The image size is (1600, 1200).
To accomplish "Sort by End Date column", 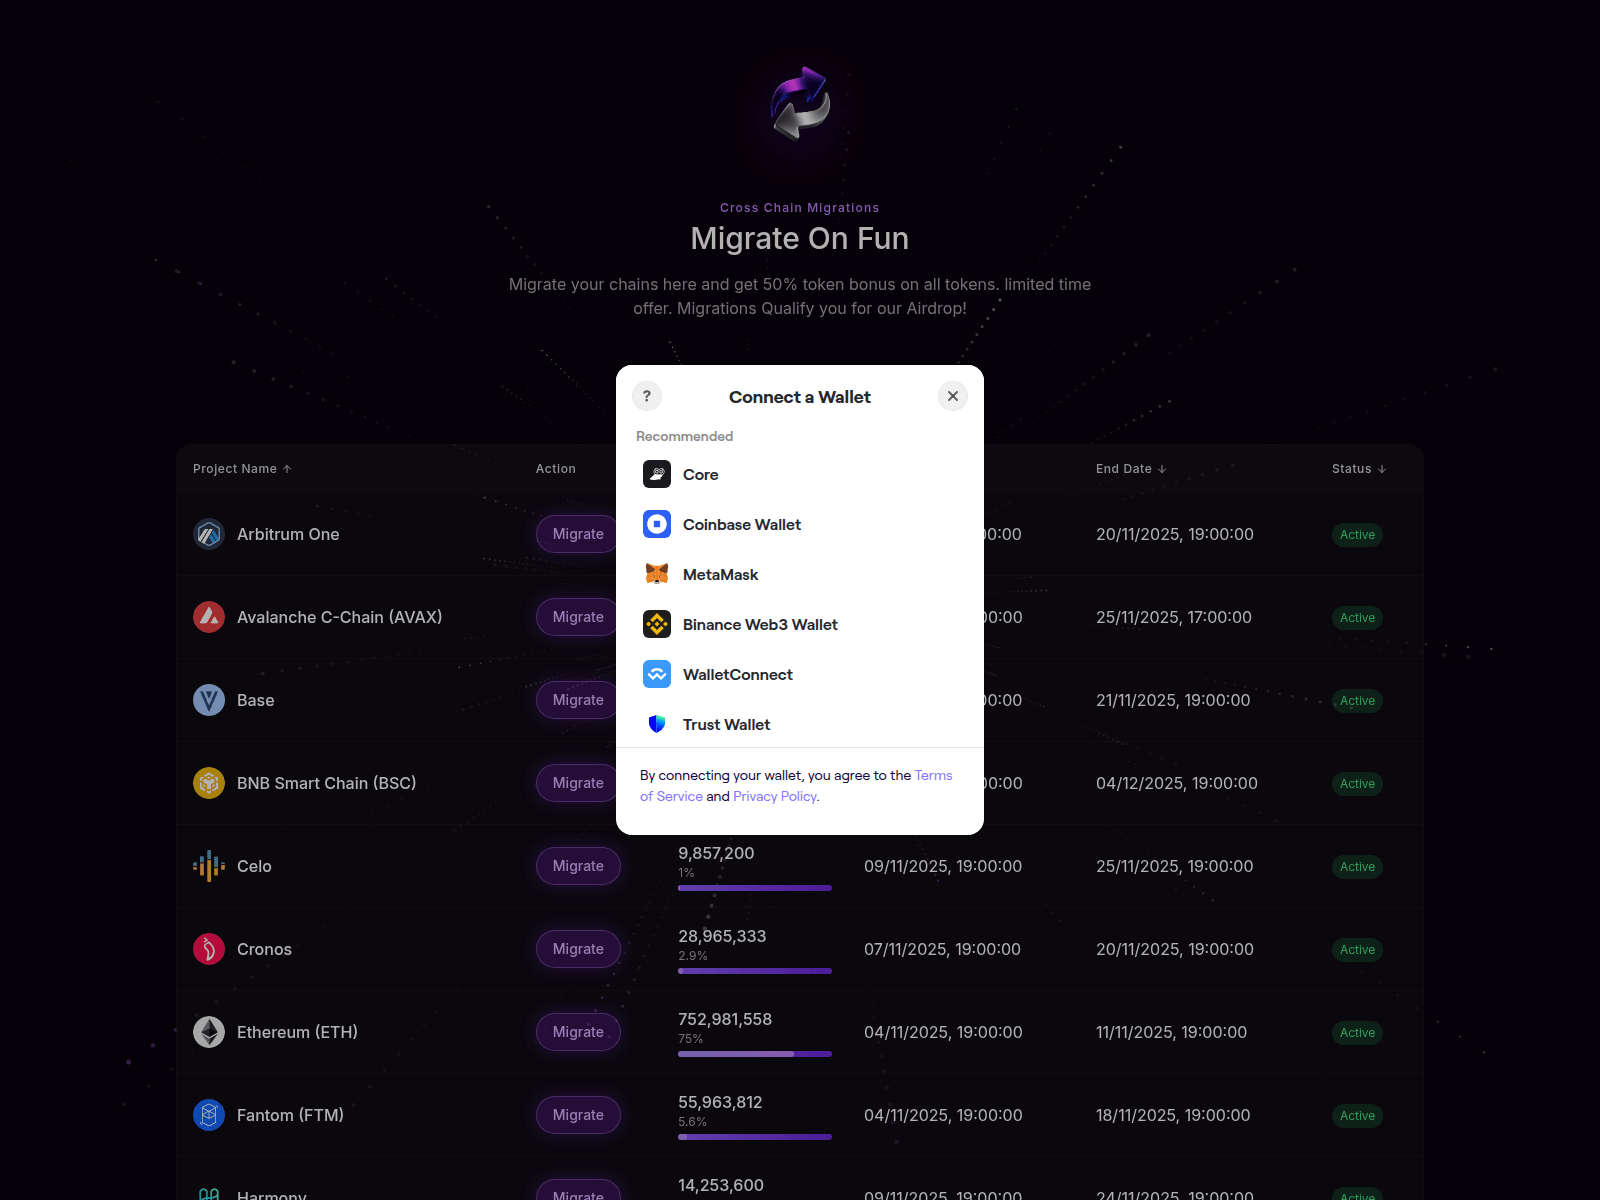I will (x=1131, y=469).
